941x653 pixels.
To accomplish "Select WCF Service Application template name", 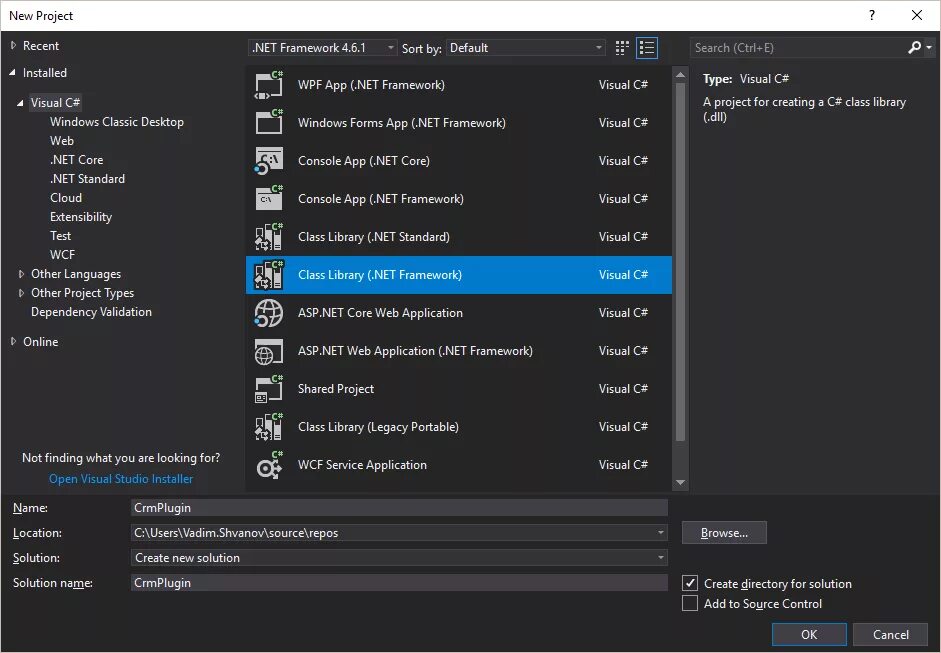I will click(x=362, y=465).
